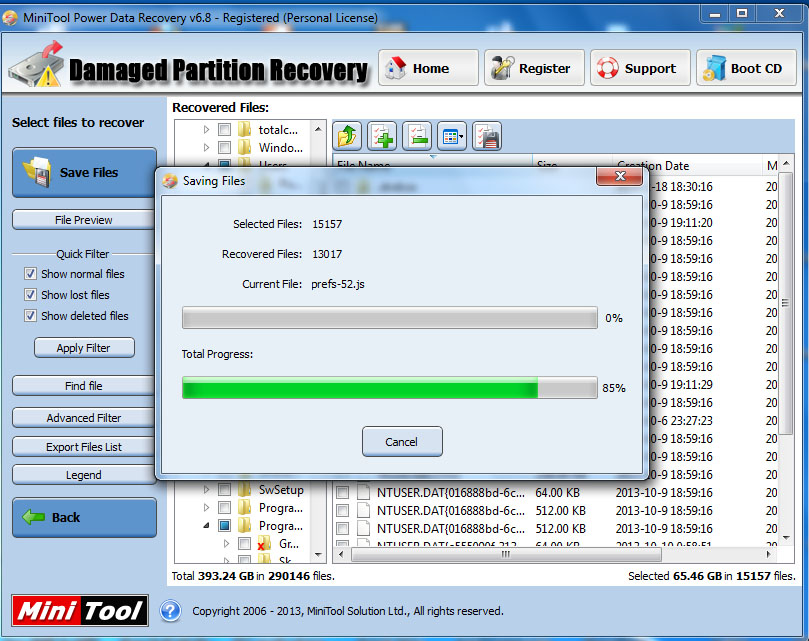Click the folder tree scroll down arrow
Image resolution: width=809 pixels, height=641 pixels.
pyautogui.click(x=318, y=555)
